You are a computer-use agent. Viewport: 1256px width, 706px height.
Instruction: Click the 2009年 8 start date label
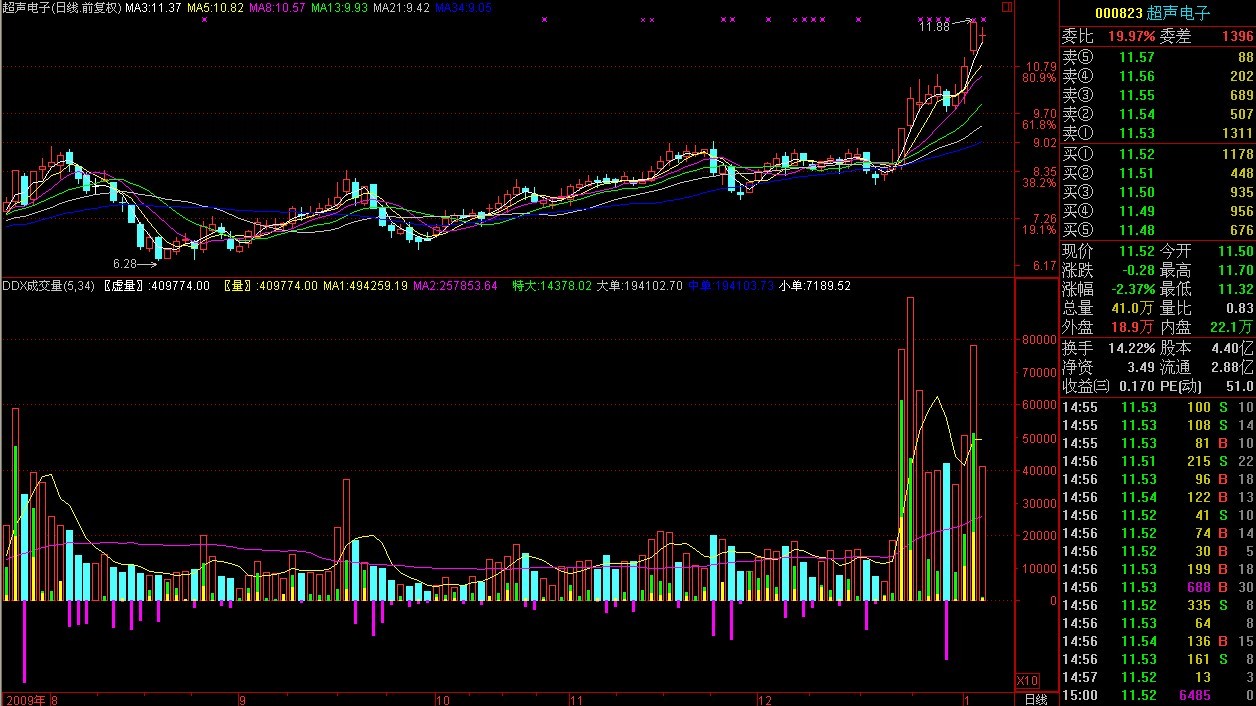[32, 699]
